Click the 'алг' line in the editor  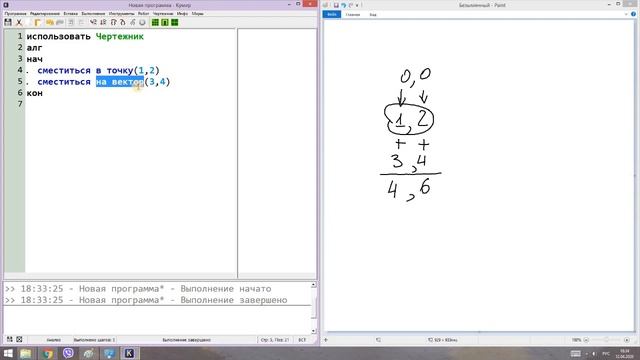coord(35,48)
